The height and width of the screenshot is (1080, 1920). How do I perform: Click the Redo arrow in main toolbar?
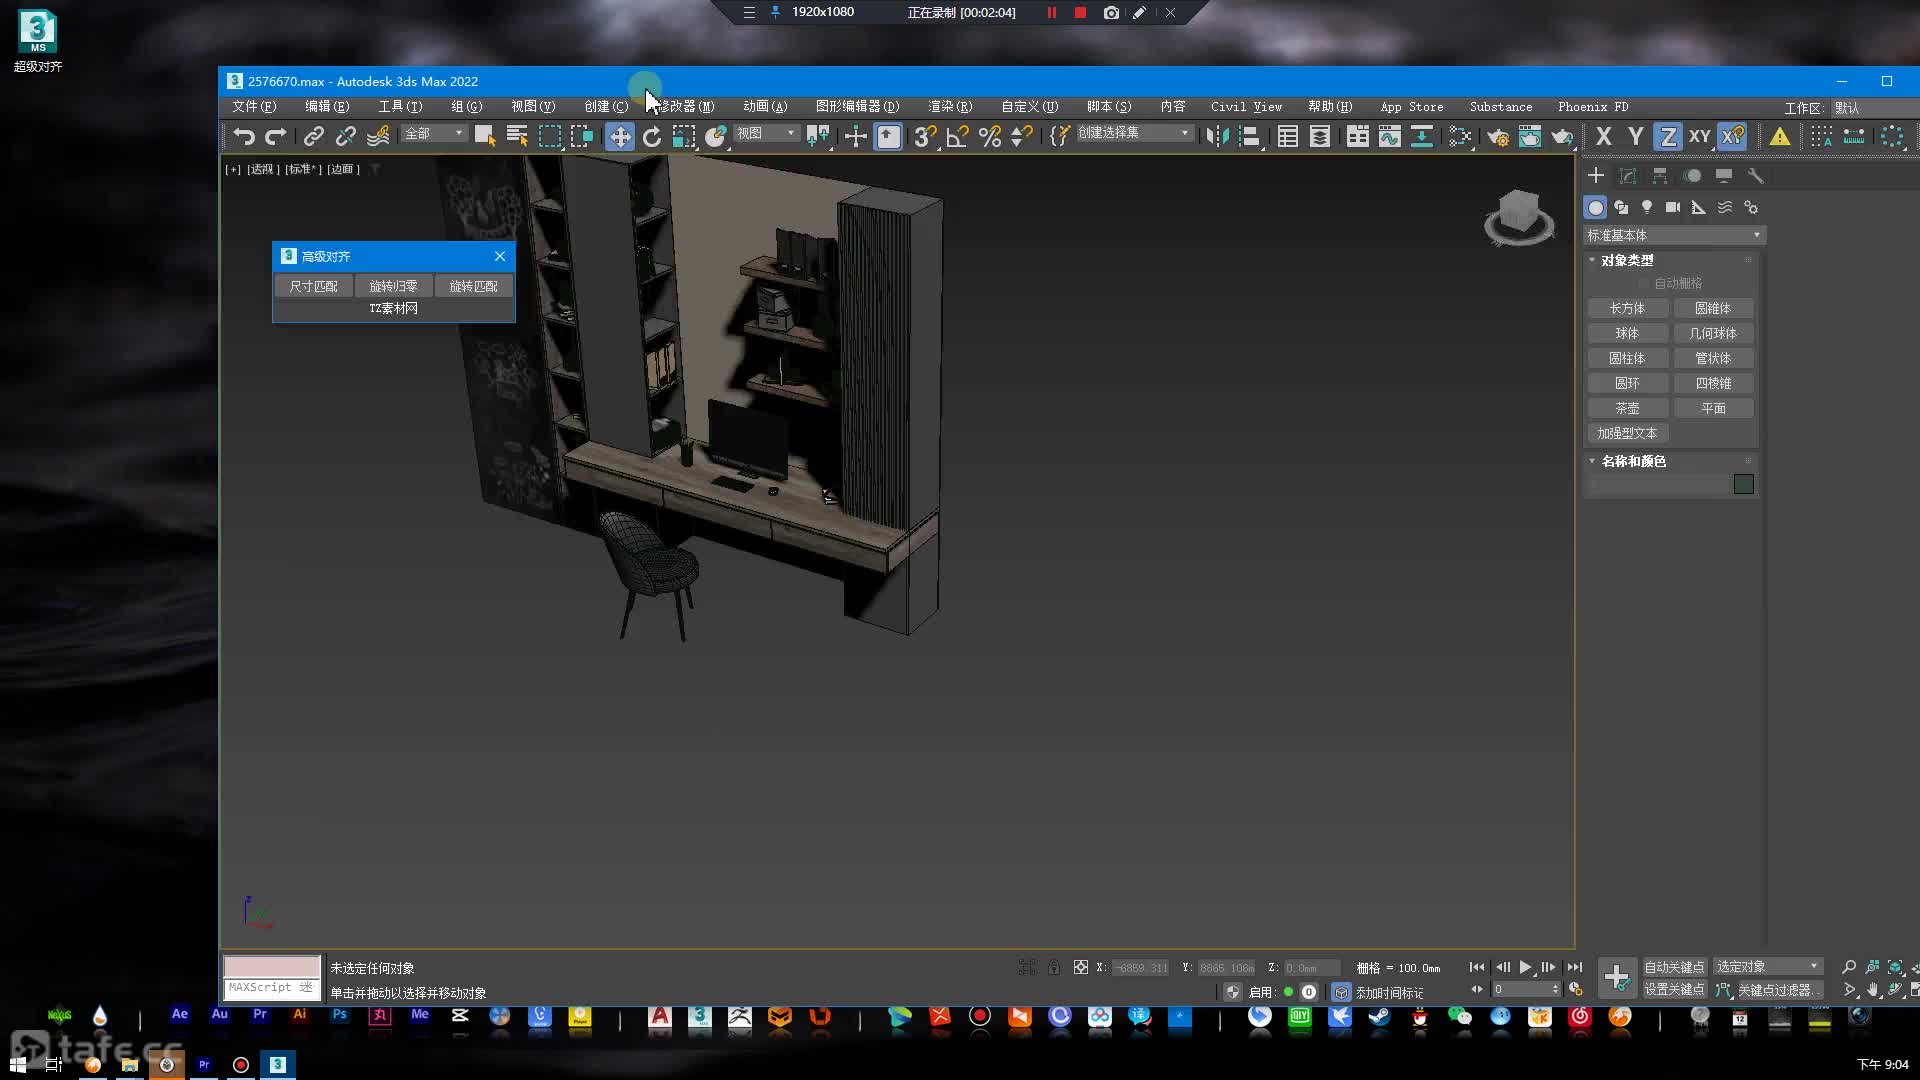point(276,137)
